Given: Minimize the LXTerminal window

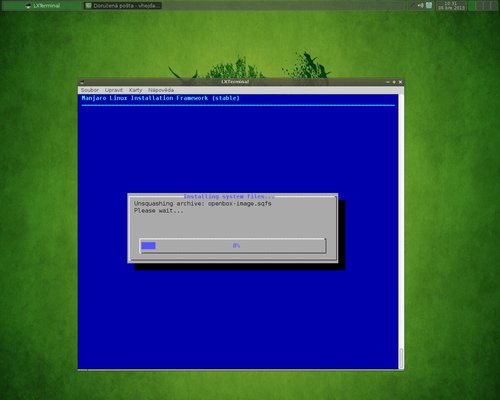Looking at the screenshot, I should click(388, 82).
